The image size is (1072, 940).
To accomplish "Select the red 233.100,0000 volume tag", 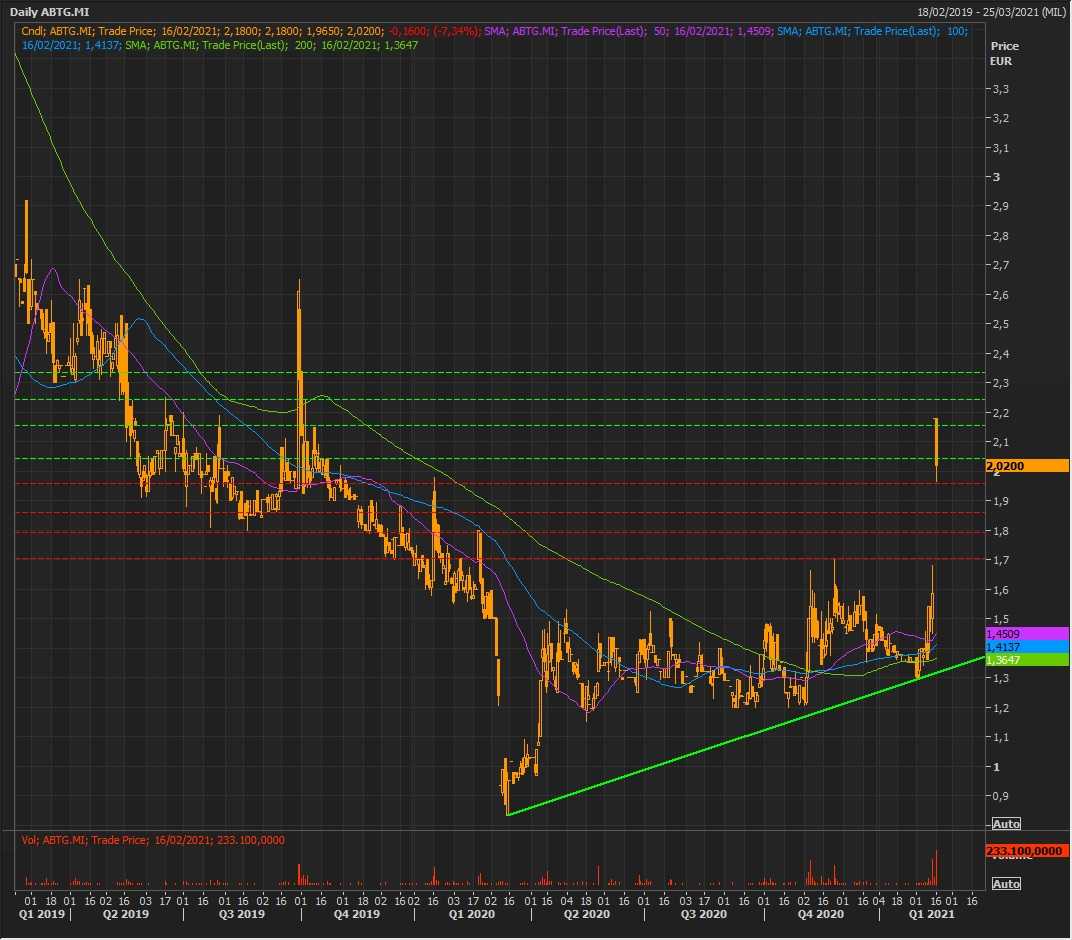I will click(1026, 850).
